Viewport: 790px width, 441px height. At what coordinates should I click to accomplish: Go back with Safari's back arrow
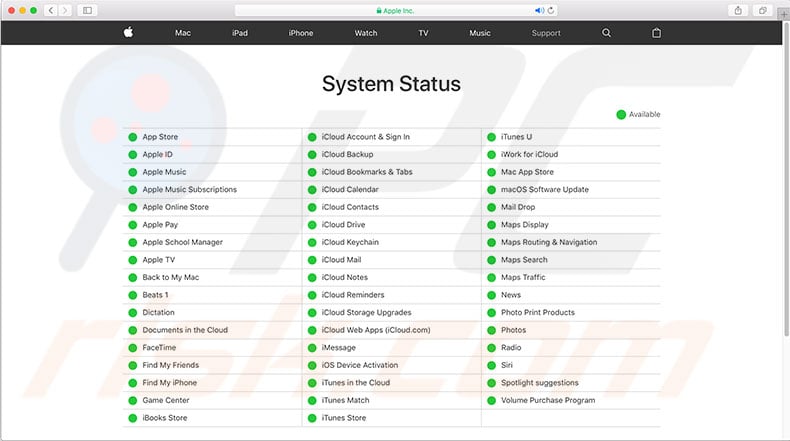click(50, 10)
